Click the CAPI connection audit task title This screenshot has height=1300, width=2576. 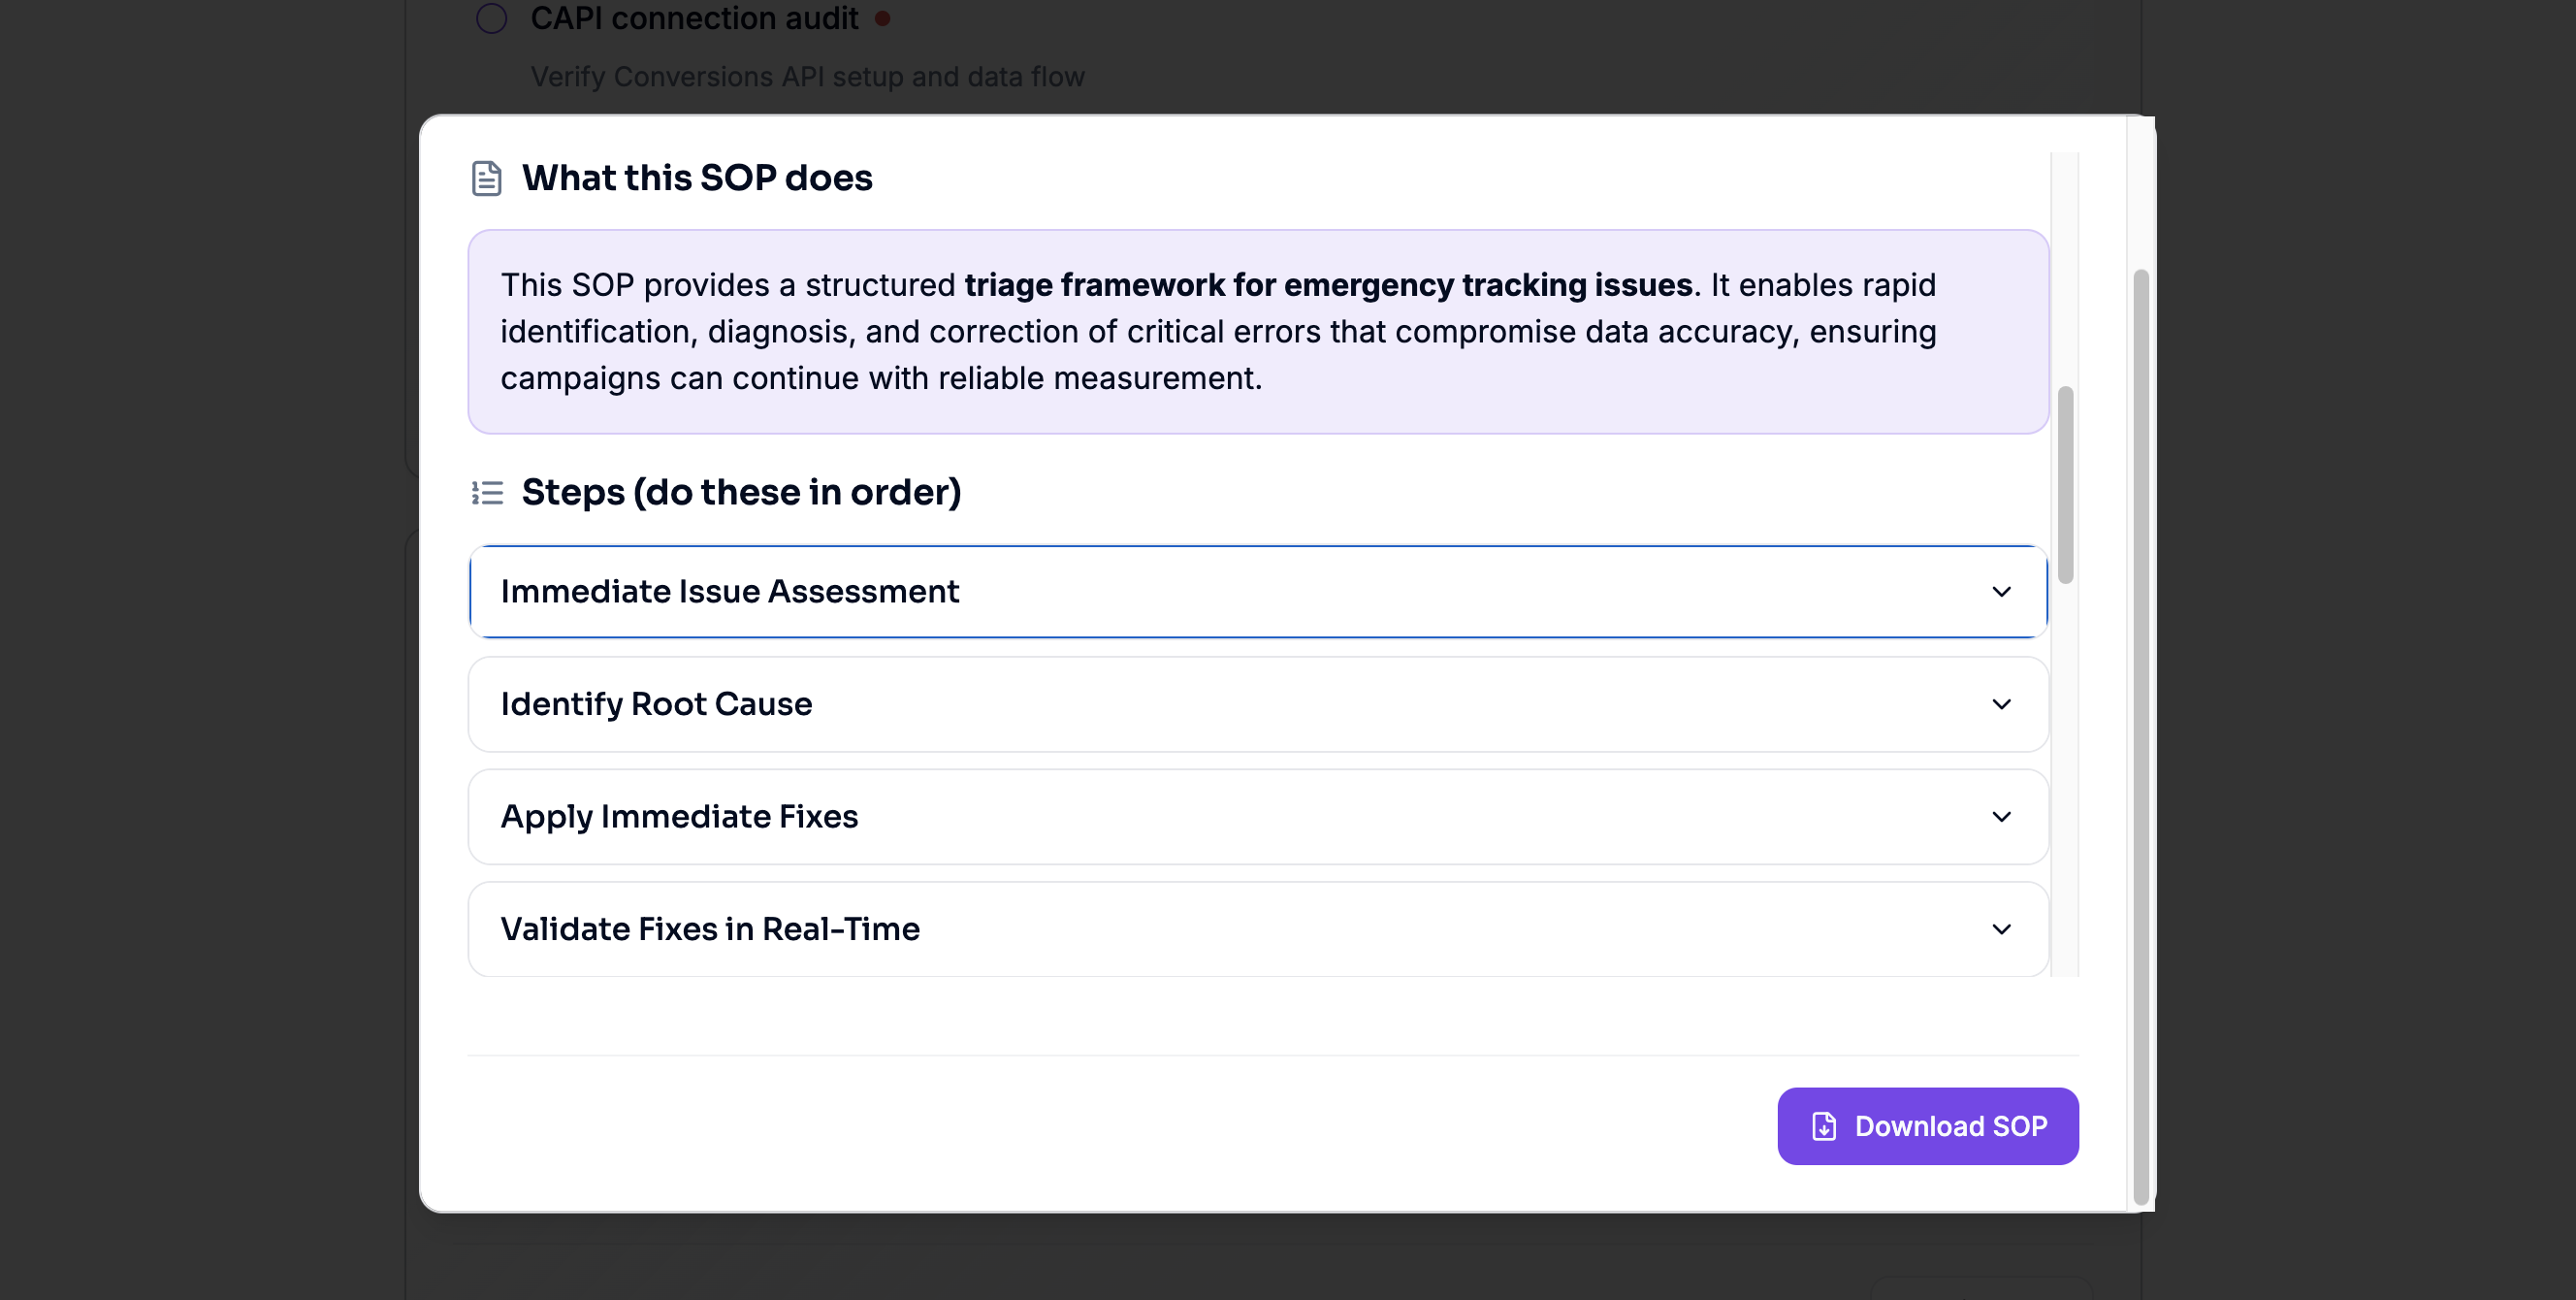(694, 18)
